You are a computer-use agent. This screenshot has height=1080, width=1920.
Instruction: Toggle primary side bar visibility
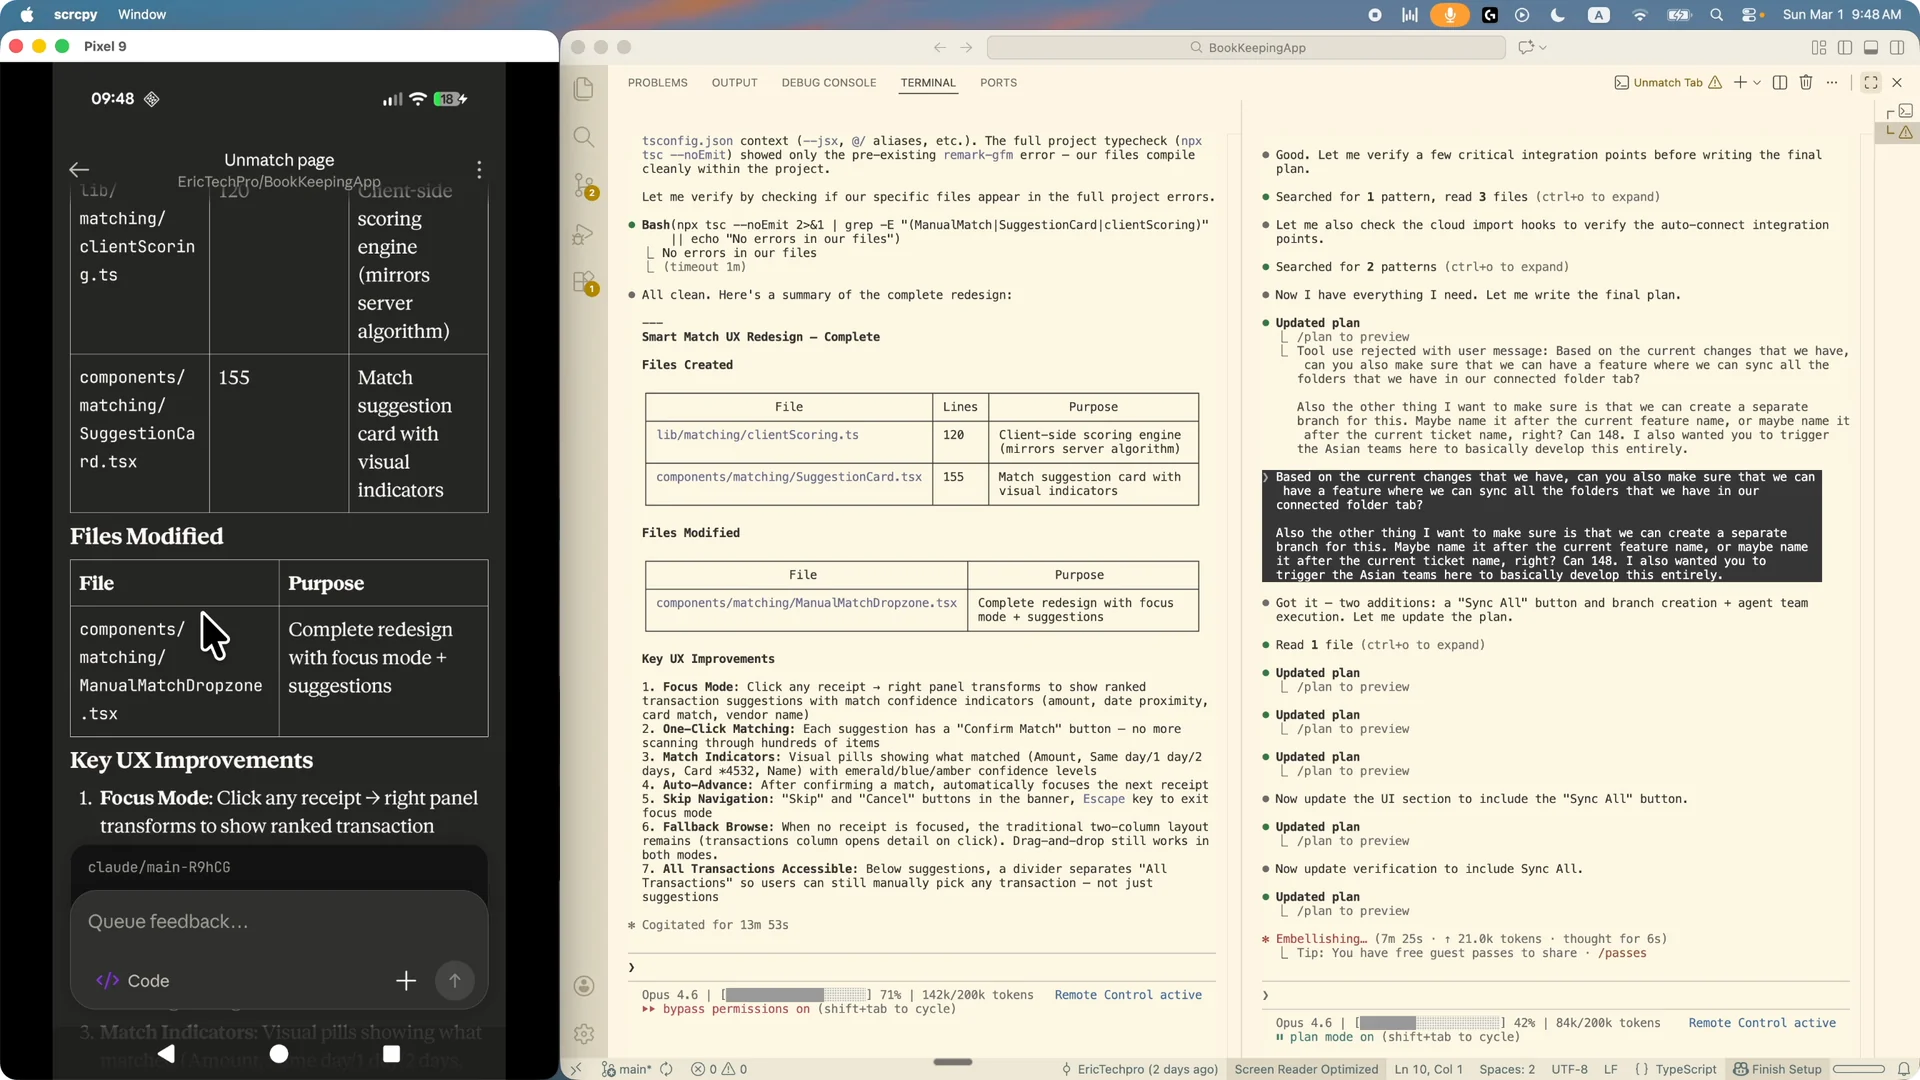1845,47
